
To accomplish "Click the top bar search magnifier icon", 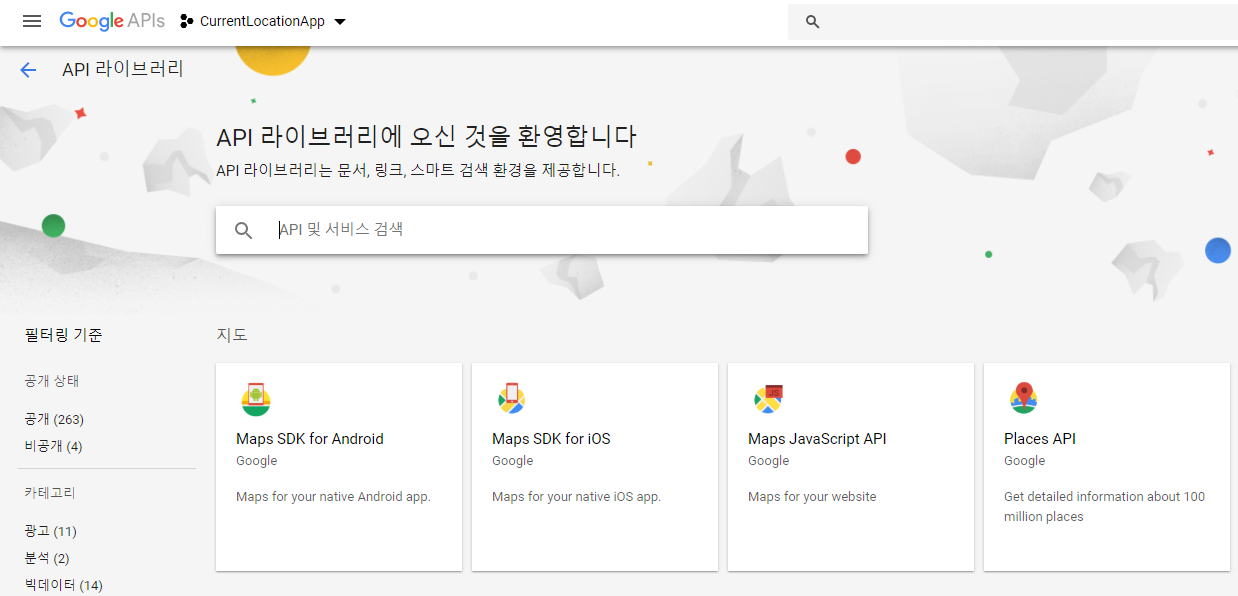I will (x=812, y=21).
